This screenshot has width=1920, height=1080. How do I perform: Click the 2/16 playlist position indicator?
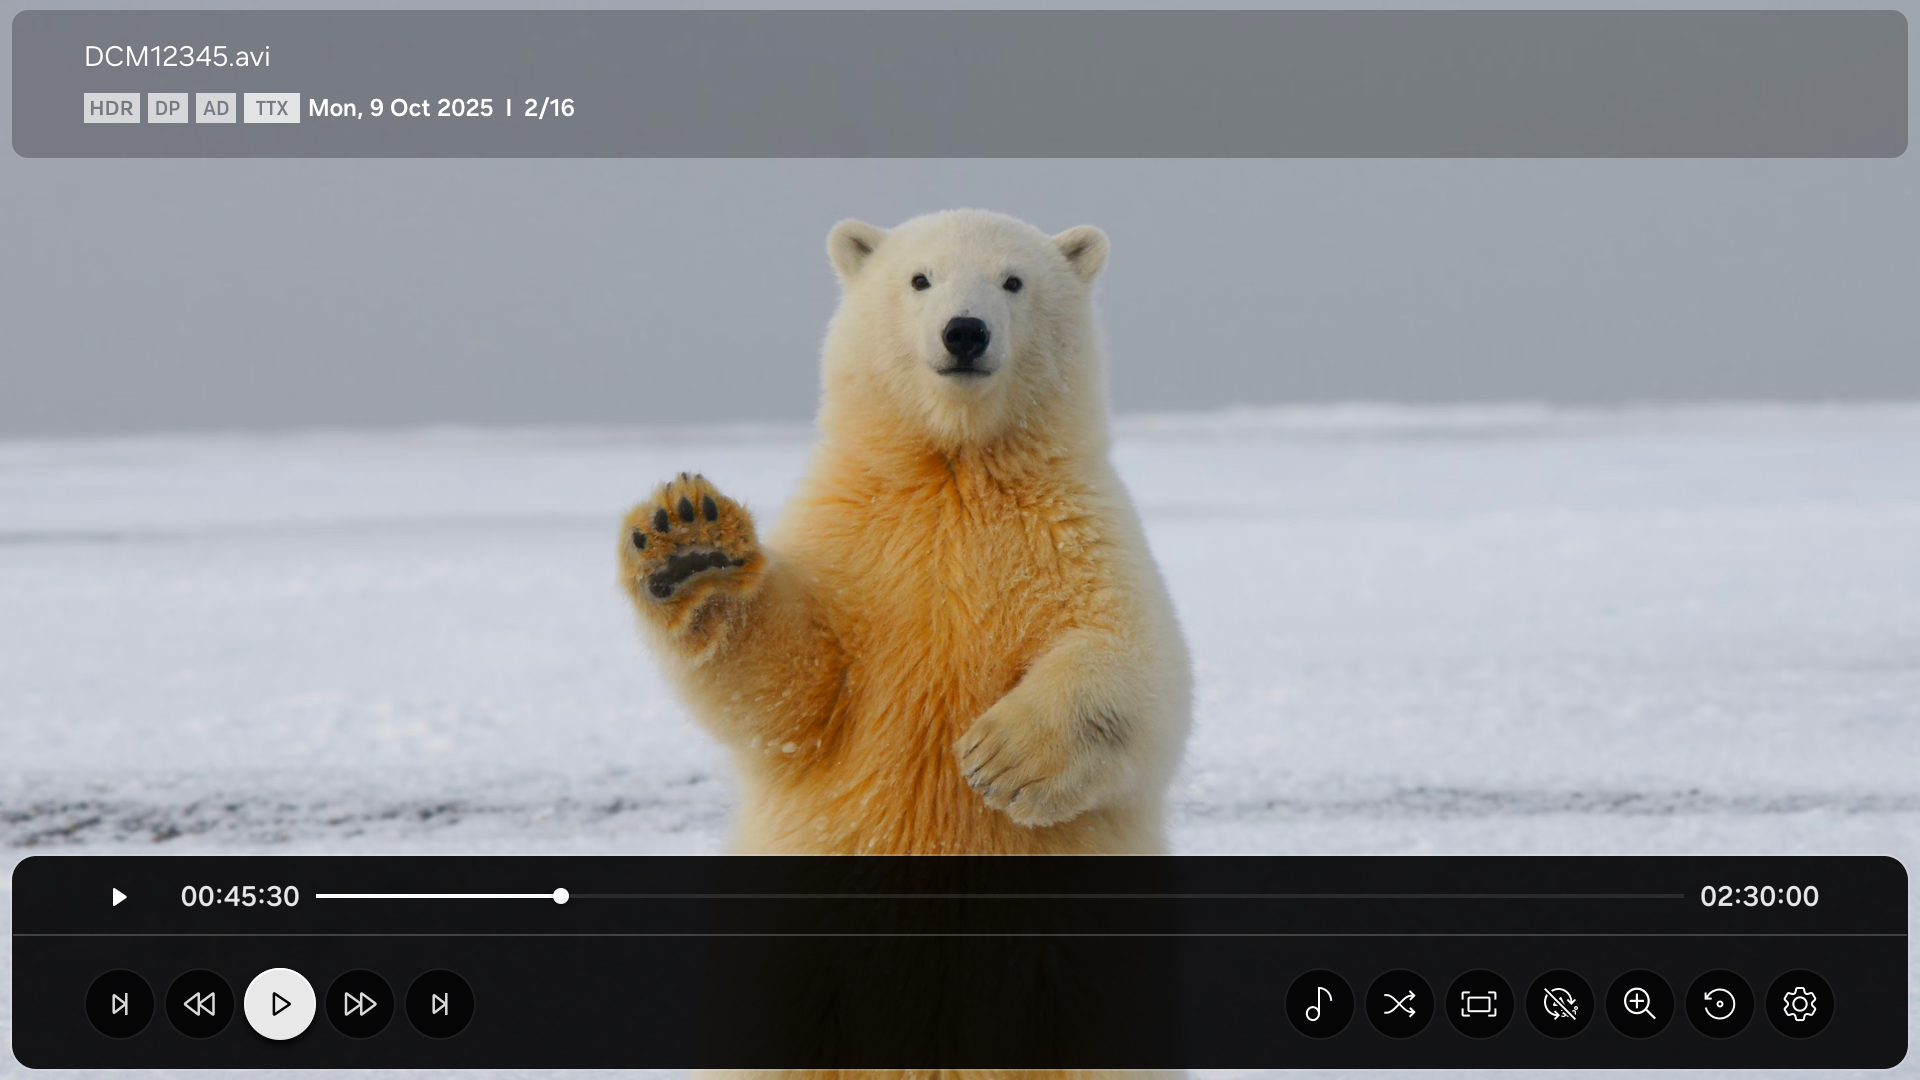click(x=549, y=108)
